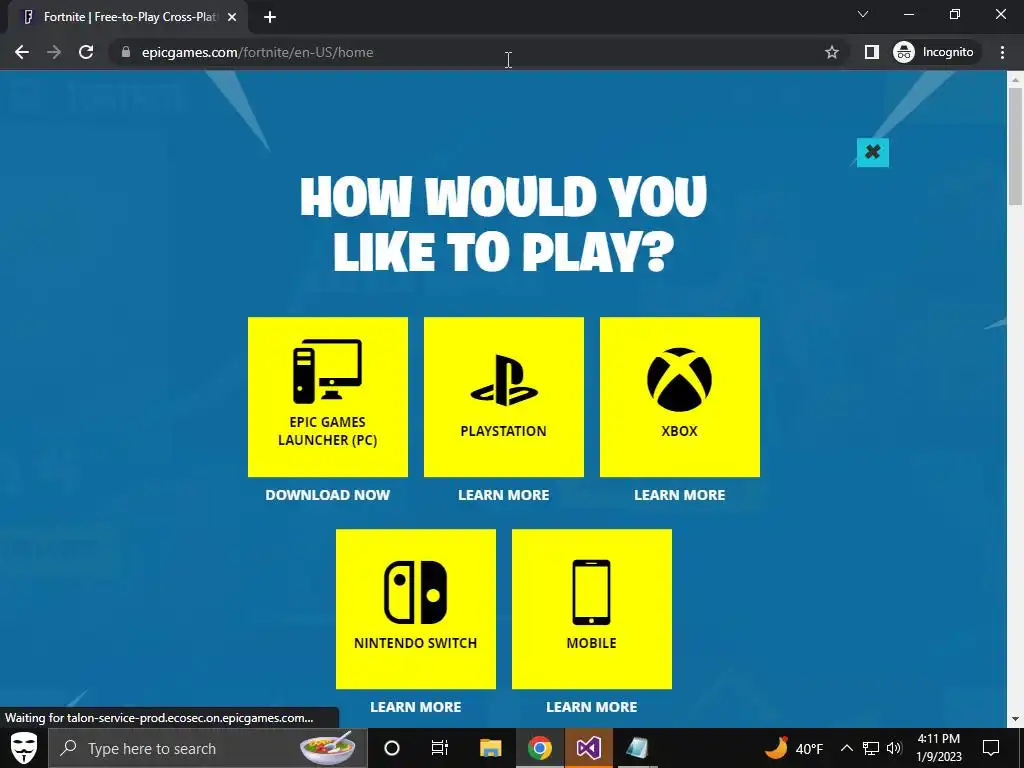Open the volume control tray icon

point(894,748)
